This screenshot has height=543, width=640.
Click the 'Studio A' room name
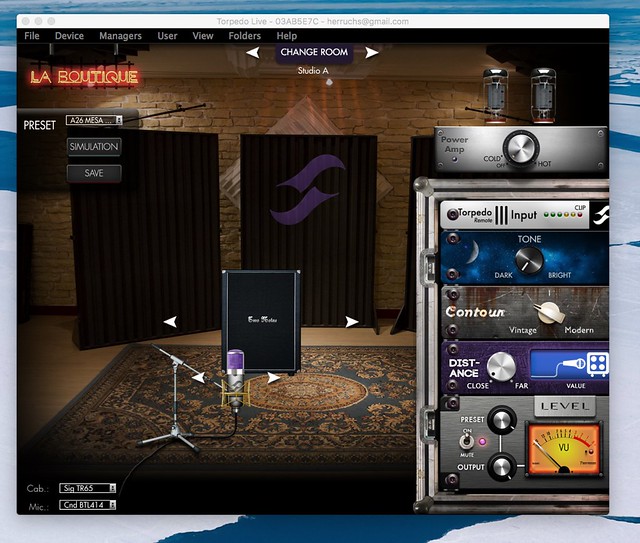(313, 71)
